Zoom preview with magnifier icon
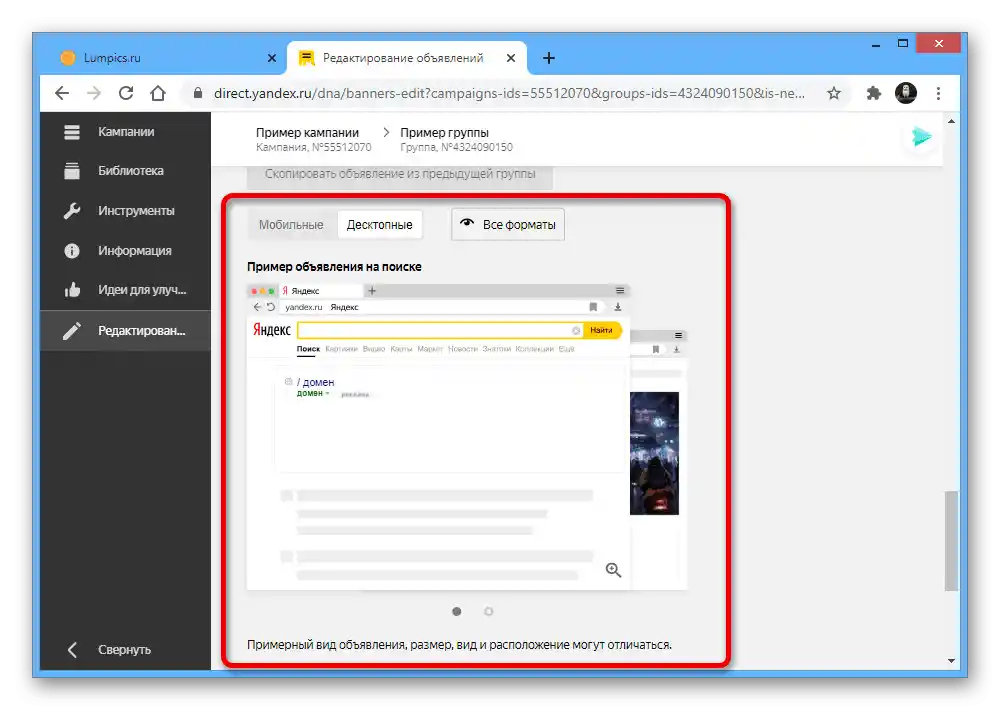 [x=613, y=570]
